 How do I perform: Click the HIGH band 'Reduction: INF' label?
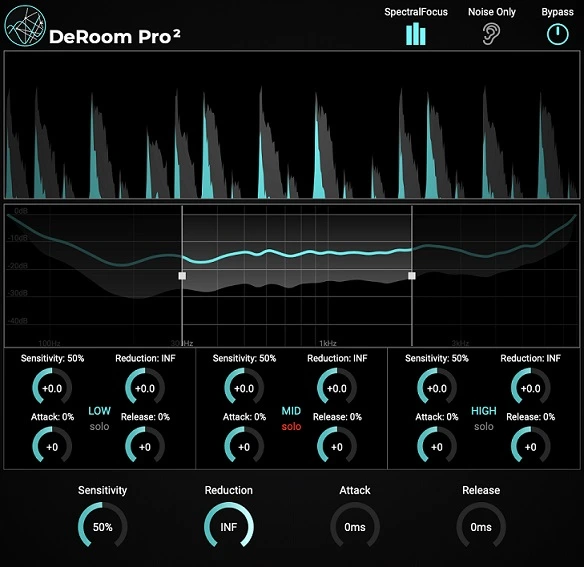(530, 358)
